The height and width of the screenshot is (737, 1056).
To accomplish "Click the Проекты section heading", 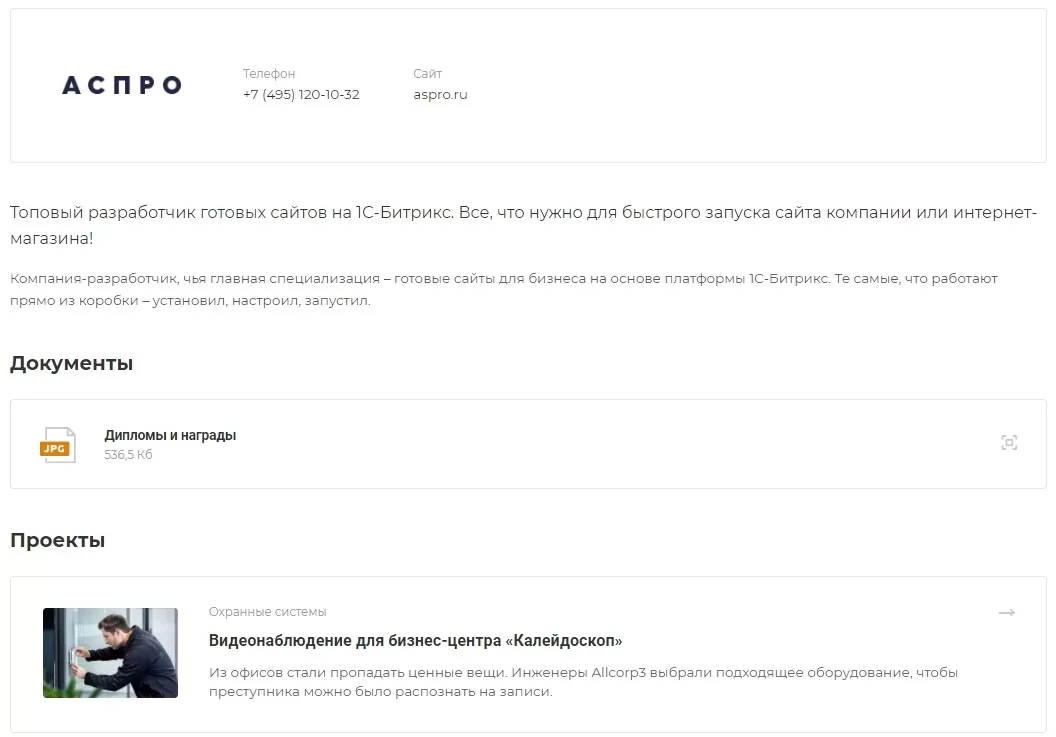I will click(58, 540).
